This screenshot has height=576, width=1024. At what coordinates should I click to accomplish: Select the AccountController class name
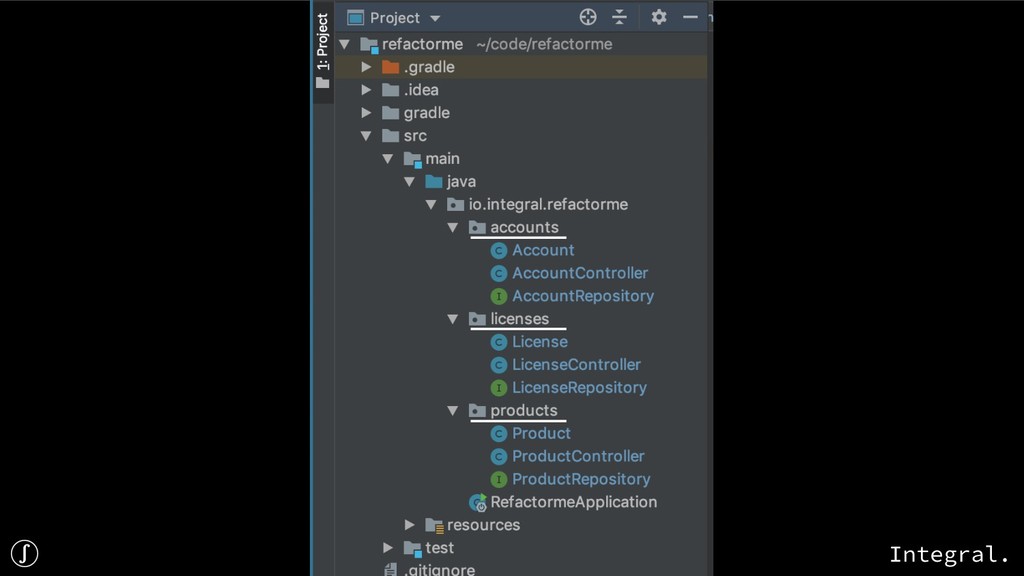point(580,273)
